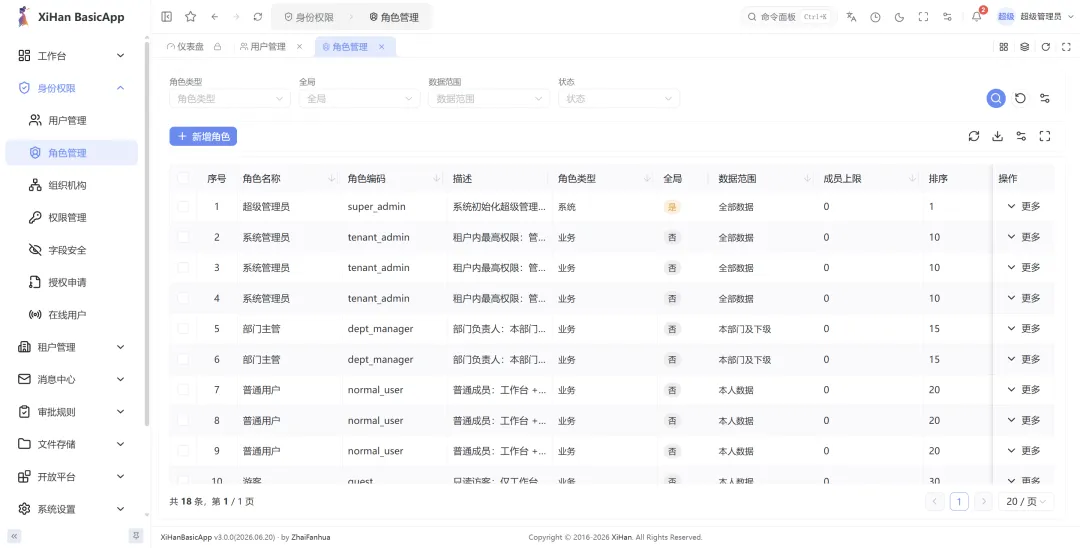1080x548 pixels.
Task: Open the 超级管理员 user profile menu
Action: 1035,17
